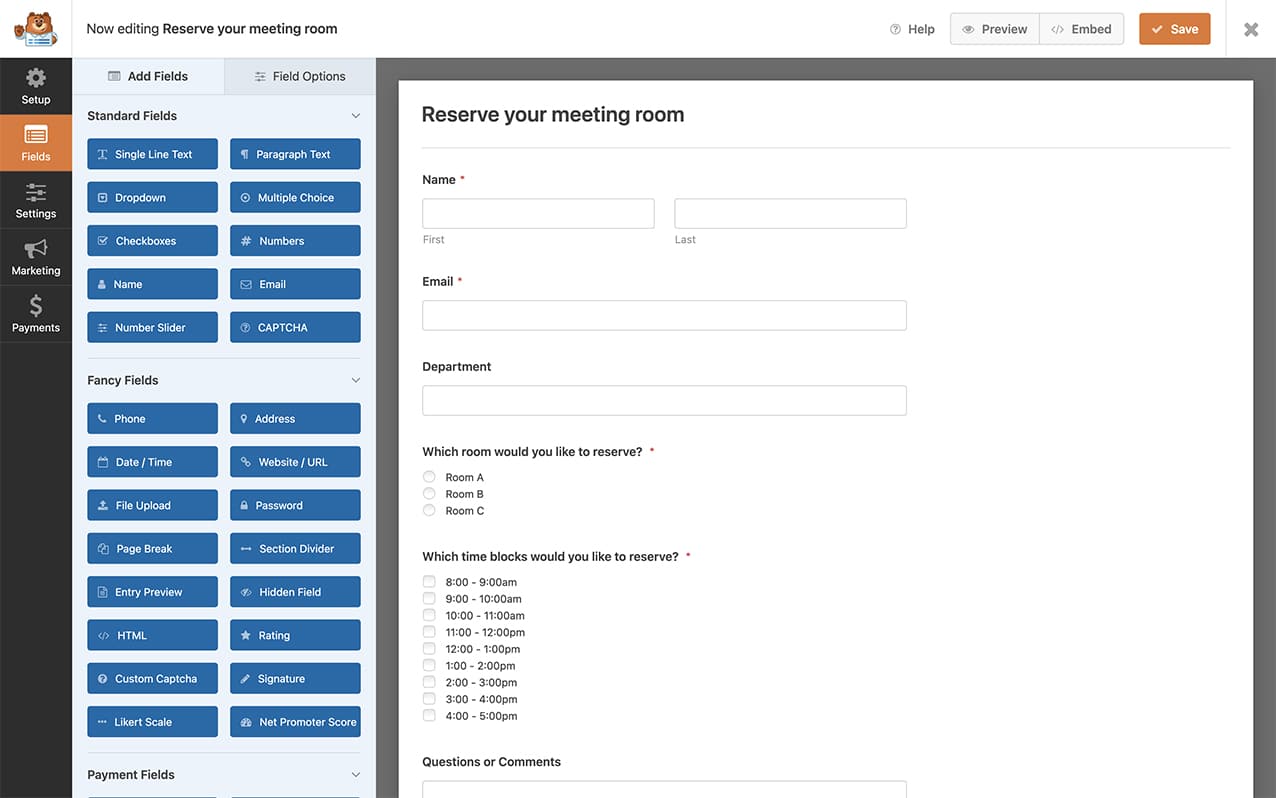Open the Setup panel in the sidebar

point(35,86)
